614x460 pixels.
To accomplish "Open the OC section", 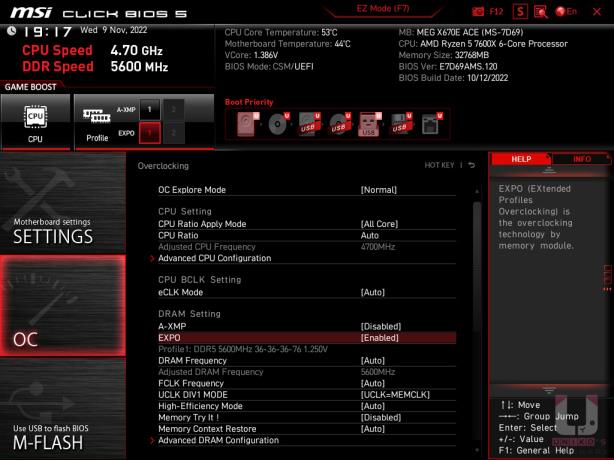I will click(63, 306).
